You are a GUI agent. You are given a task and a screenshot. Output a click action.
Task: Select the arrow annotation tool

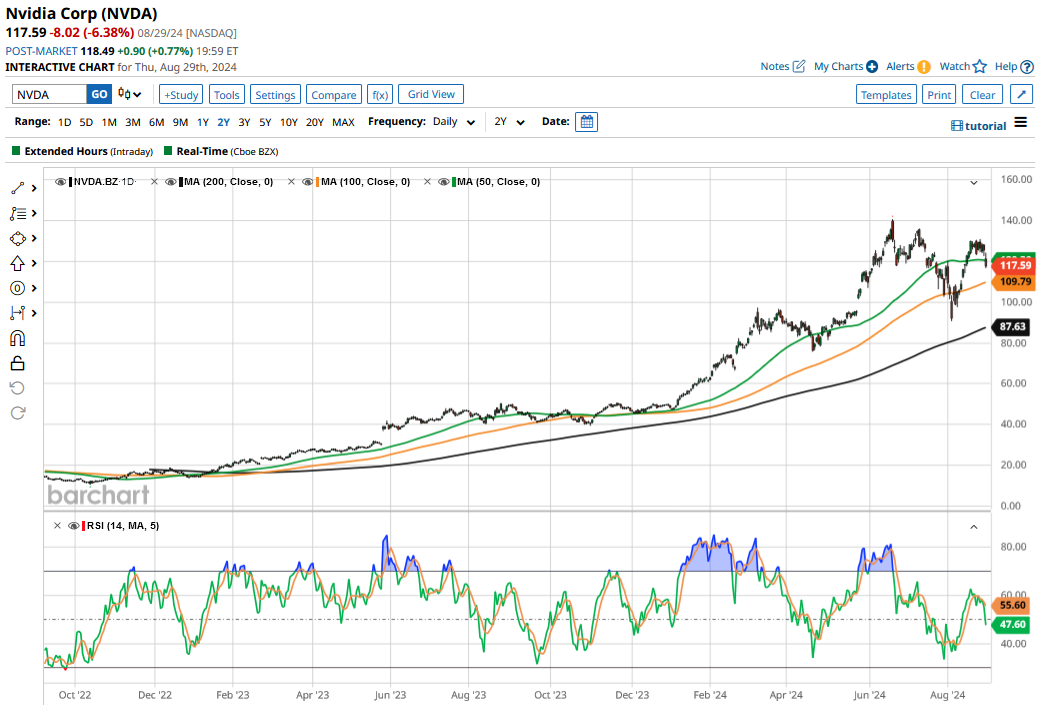[17, 263]
